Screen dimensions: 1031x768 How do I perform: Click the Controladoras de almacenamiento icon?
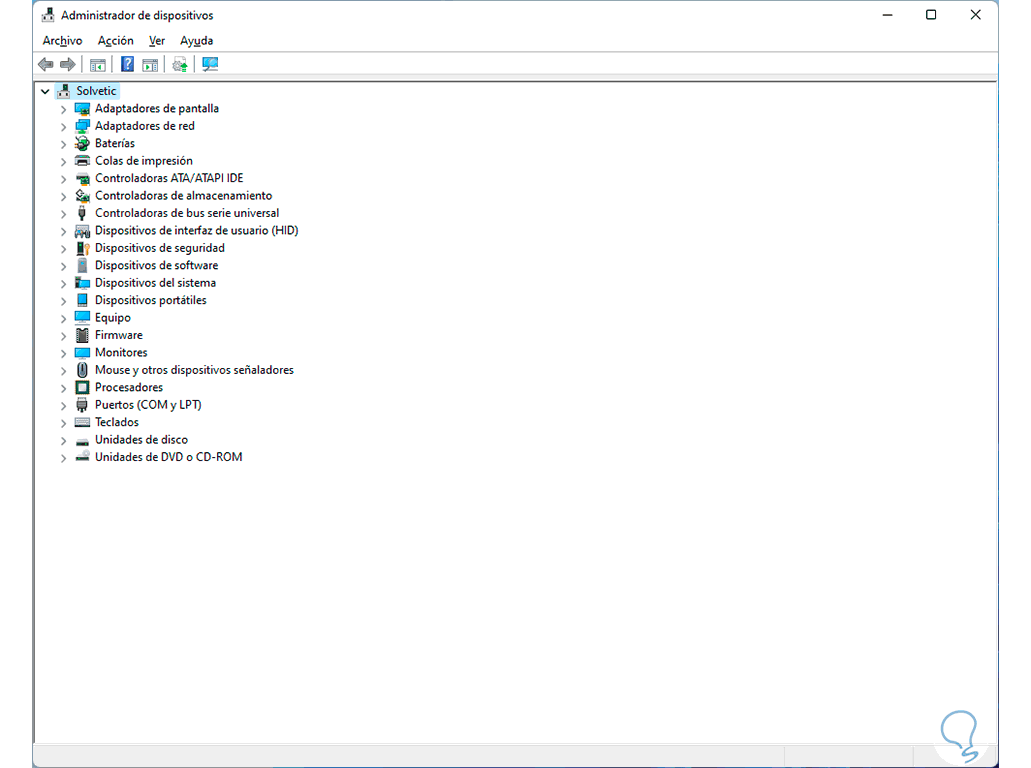click(x=82, y=196)
